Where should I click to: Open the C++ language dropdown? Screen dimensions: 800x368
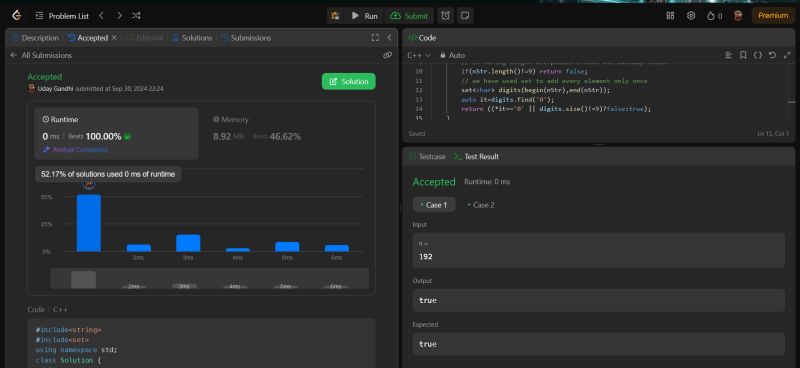419,55
